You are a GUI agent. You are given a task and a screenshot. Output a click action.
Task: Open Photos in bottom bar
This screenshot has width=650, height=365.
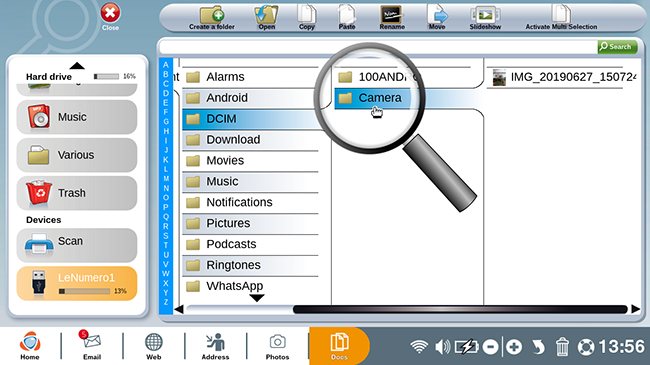tap(277, 346)
